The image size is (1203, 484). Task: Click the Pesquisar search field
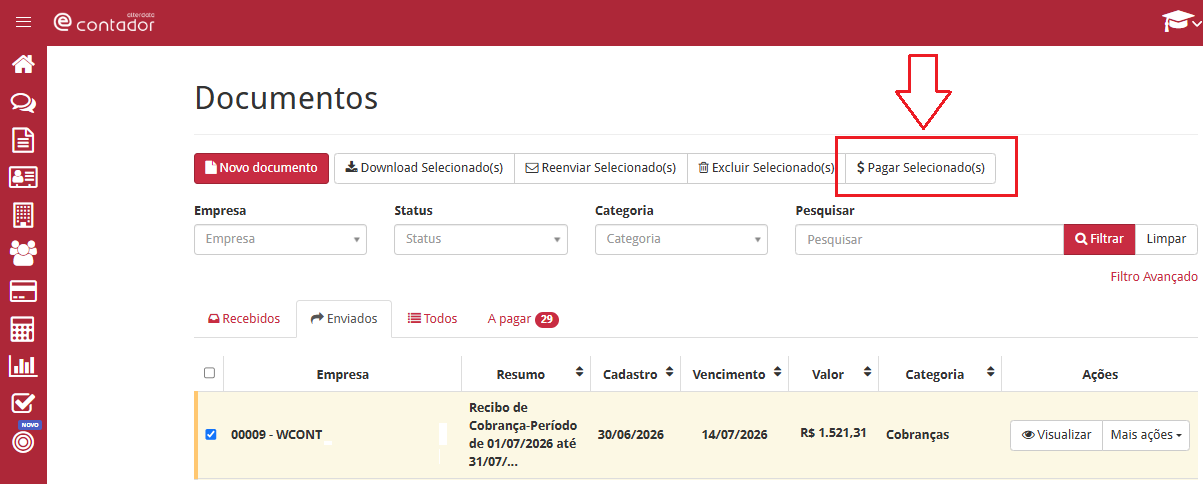click(x=929, y=239)
